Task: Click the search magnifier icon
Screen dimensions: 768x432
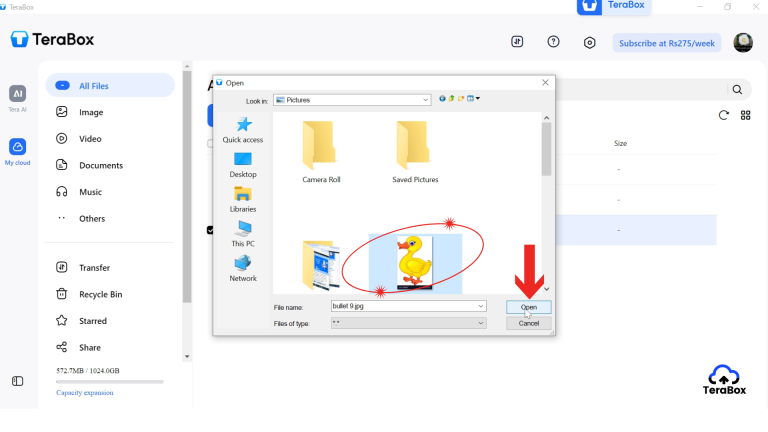Action: (737, 90)
